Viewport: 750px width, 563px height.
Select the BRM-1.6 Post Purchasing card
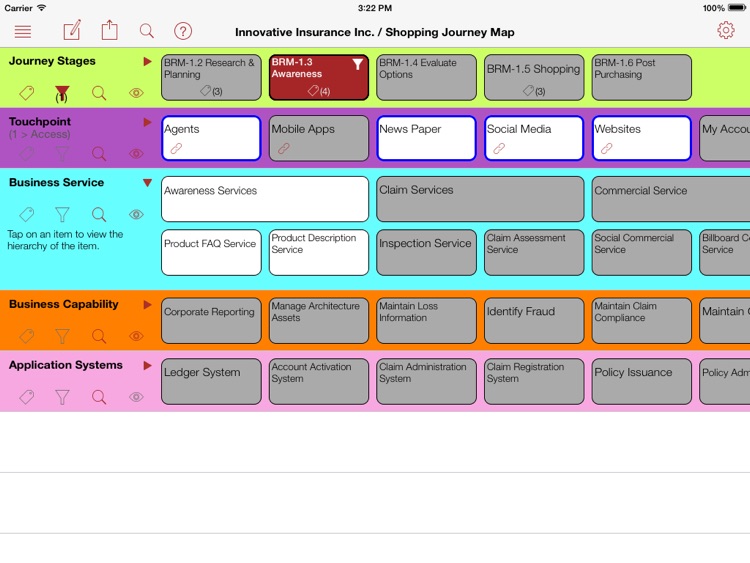point(641,77)
